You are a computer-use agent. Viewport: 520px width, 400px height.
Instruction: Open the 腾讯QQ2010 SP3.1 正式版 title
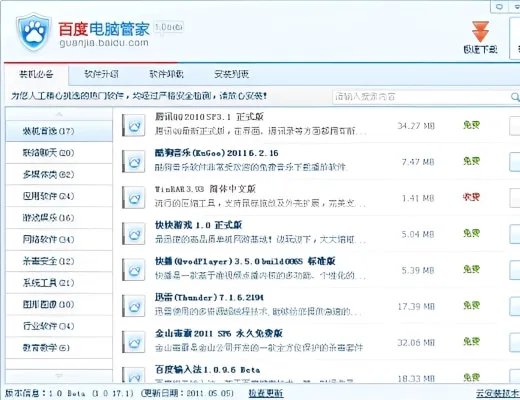(209, 117)
